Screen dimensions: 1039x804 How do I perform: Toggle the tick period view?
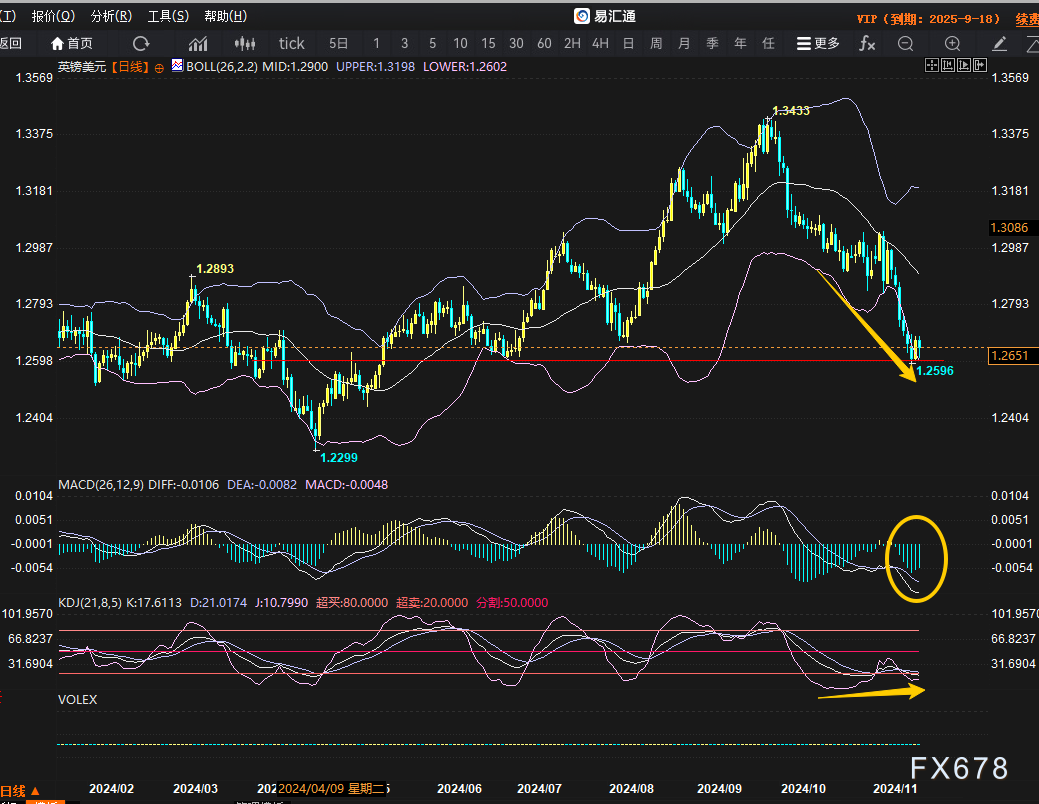(291, 43)
